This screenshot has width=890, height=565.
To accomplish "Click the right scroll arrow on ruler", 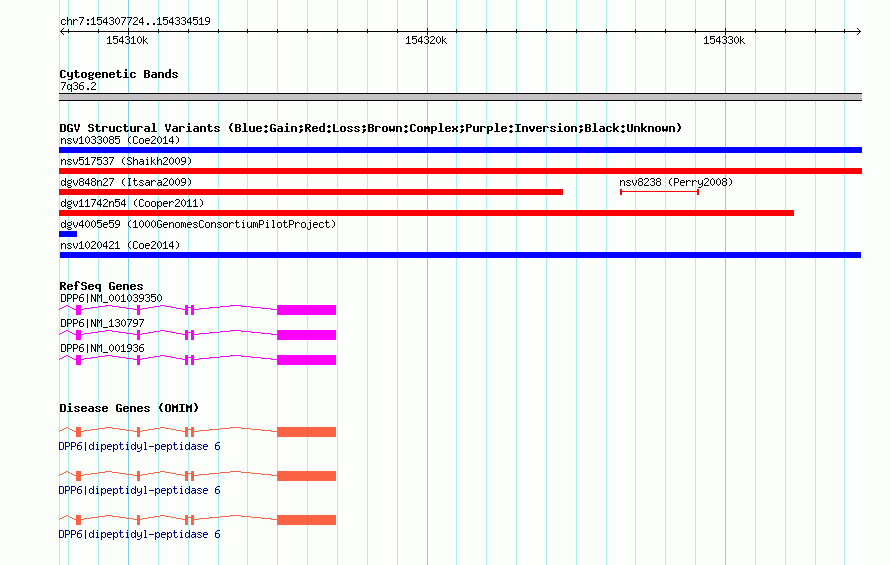I will tap(858, 31).
